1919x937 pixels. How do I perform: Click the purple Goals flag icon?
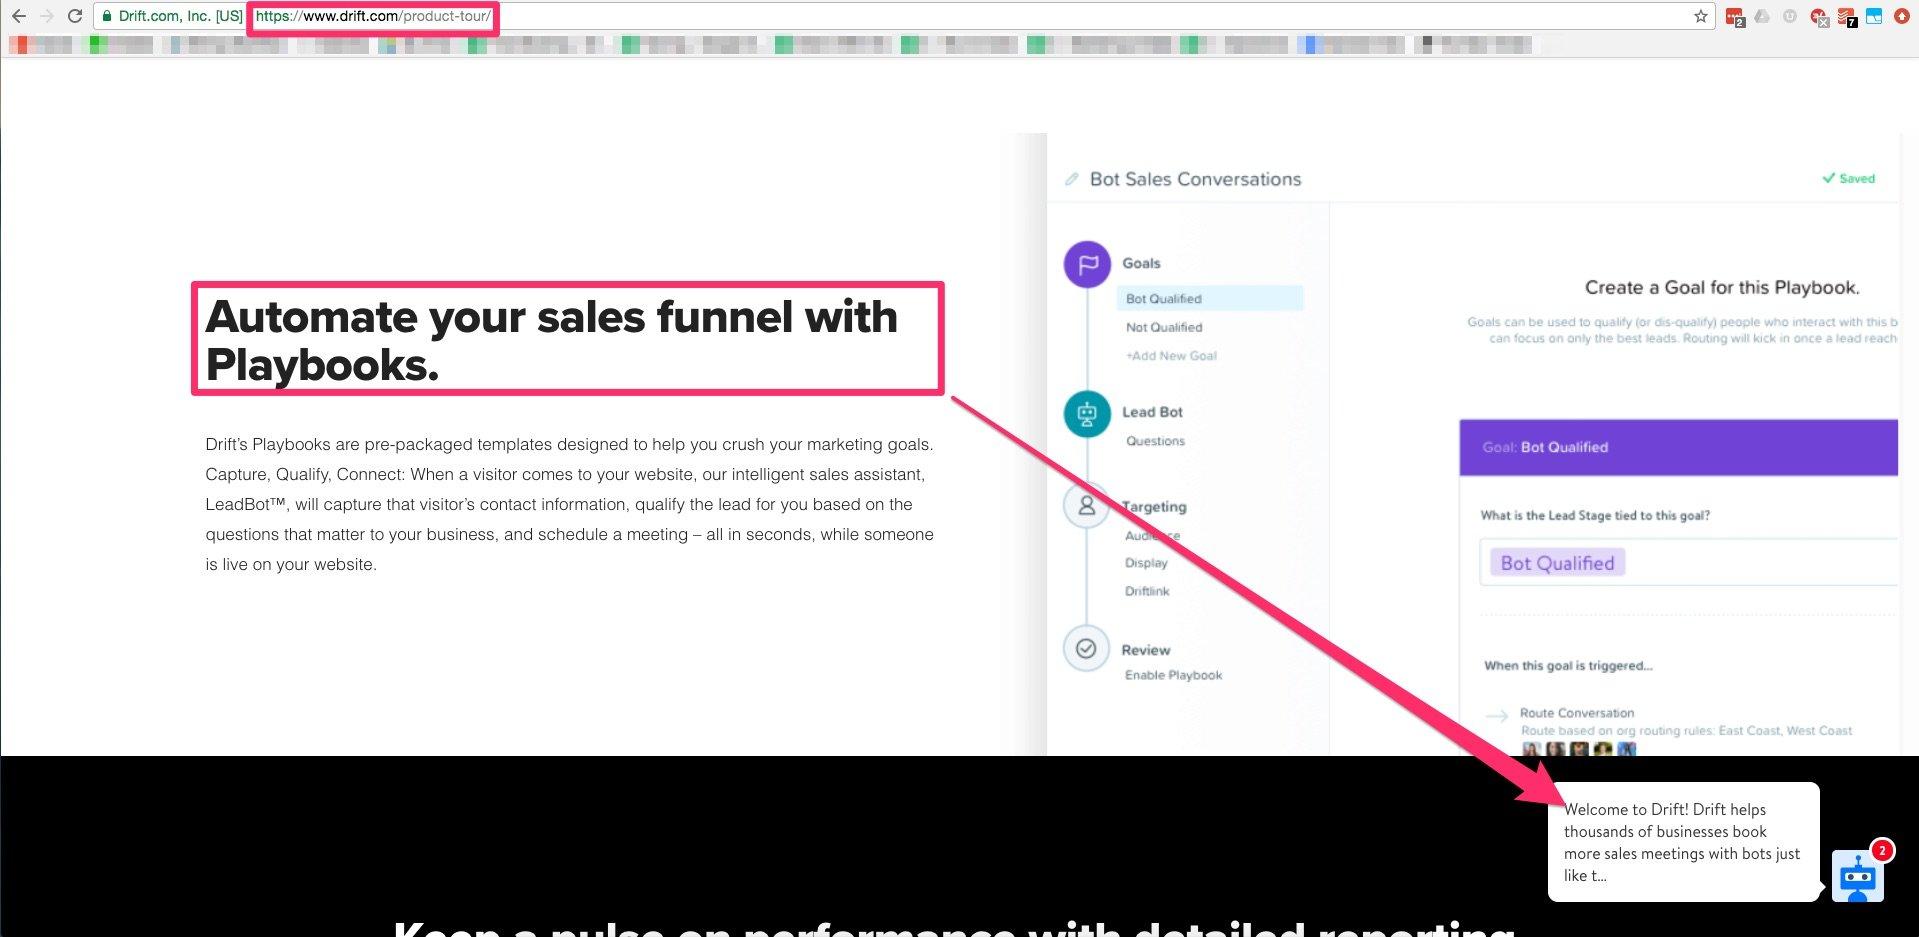(1087, 265)
